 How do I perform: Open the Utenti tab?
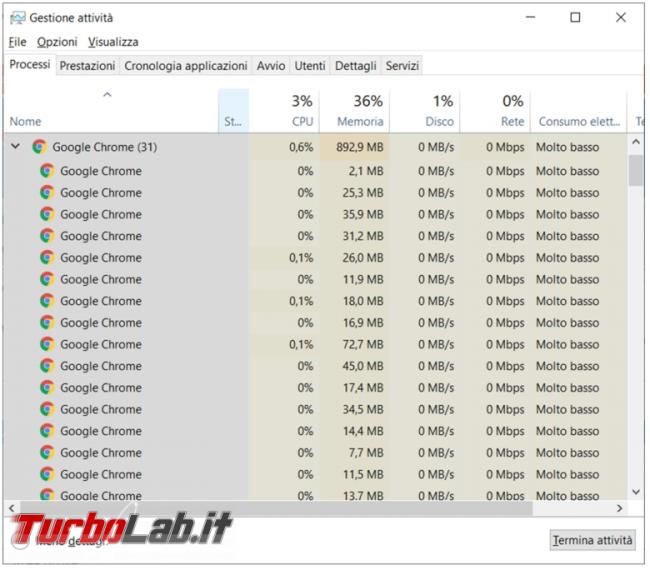(x=310, y=65)
